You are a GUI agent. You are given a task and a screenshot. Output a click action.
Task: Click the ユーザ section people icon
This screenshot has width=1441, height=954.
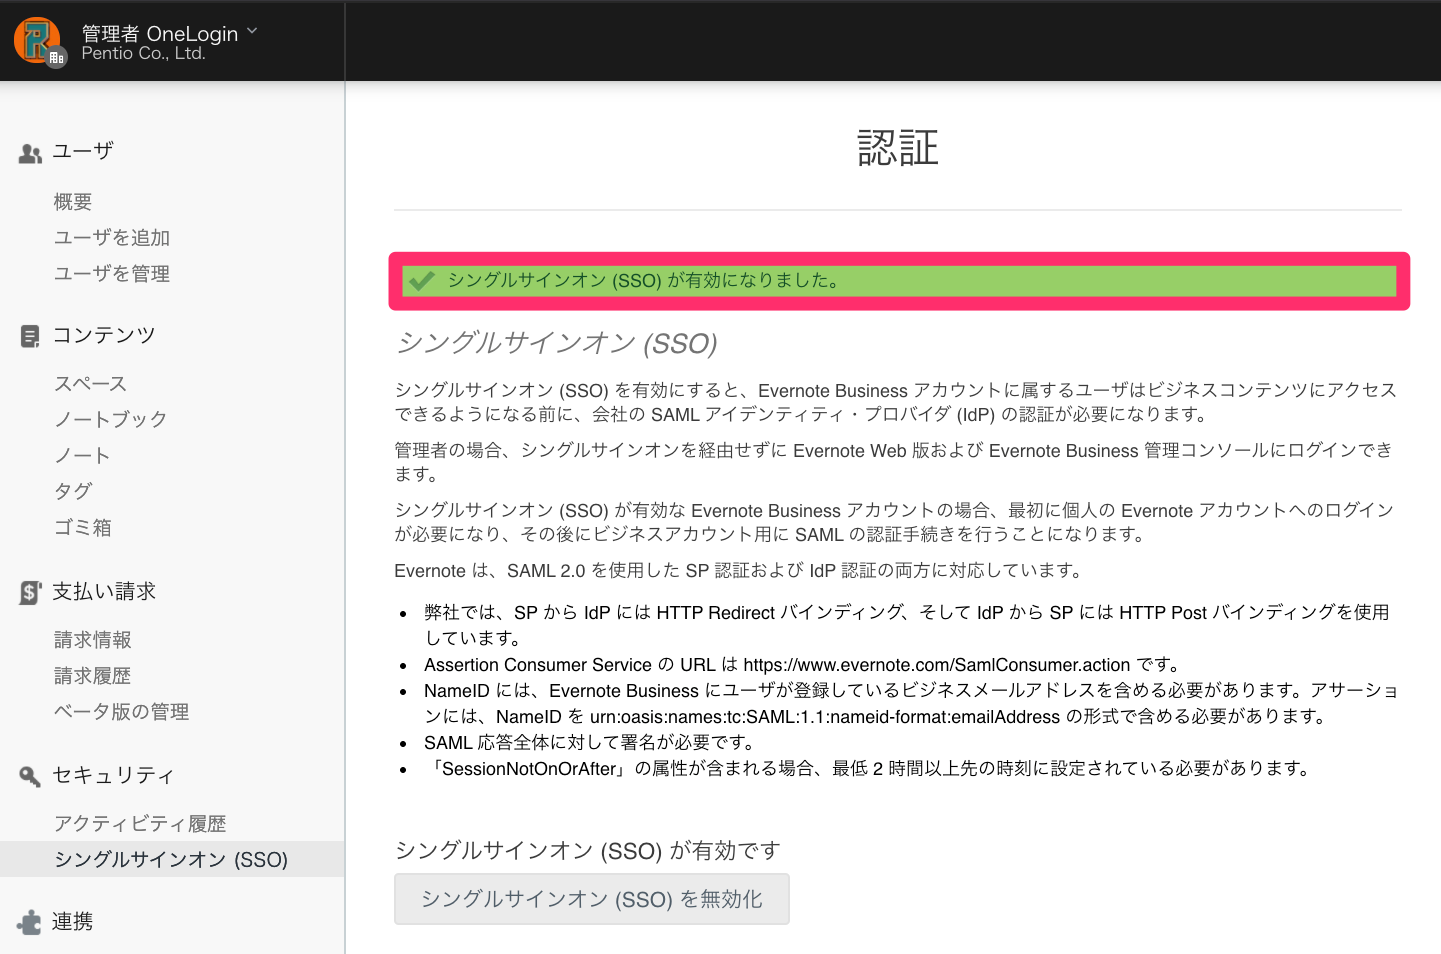[30, 154]
